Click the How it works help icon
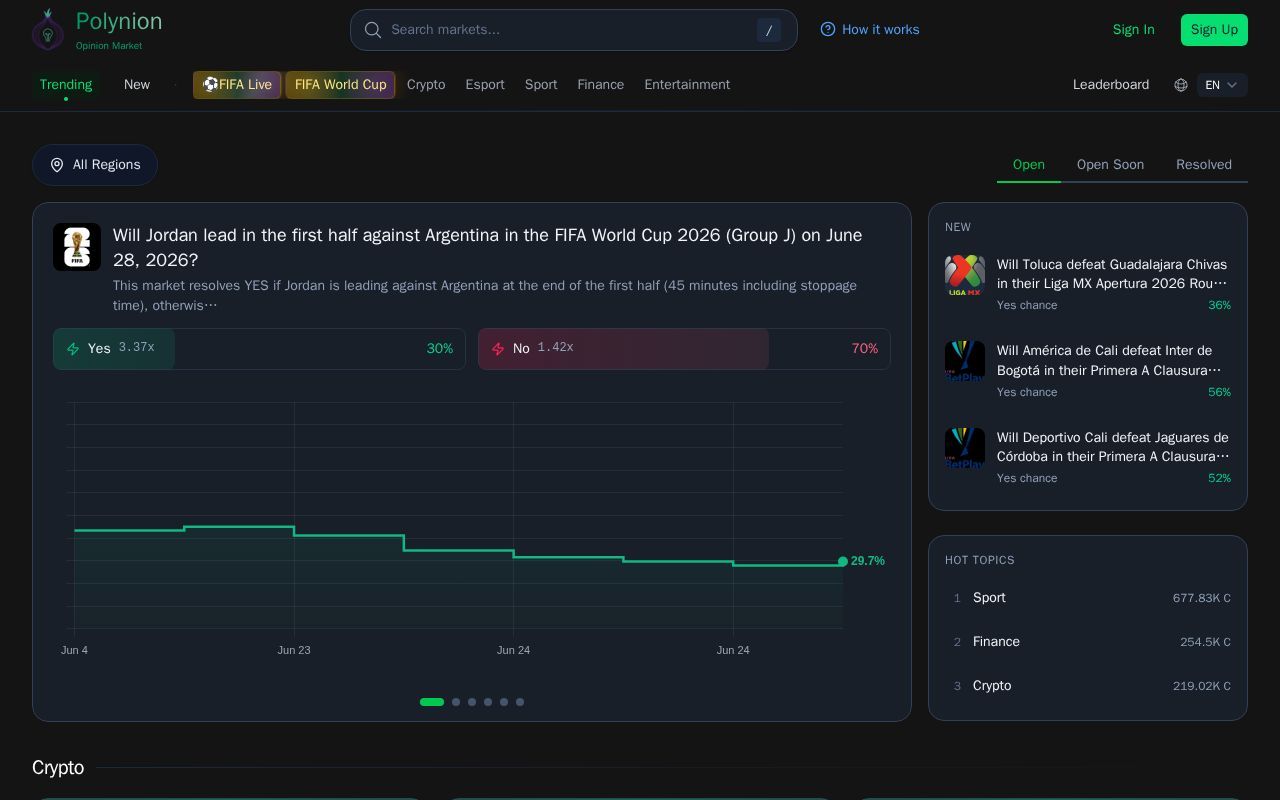 [828, 29]
